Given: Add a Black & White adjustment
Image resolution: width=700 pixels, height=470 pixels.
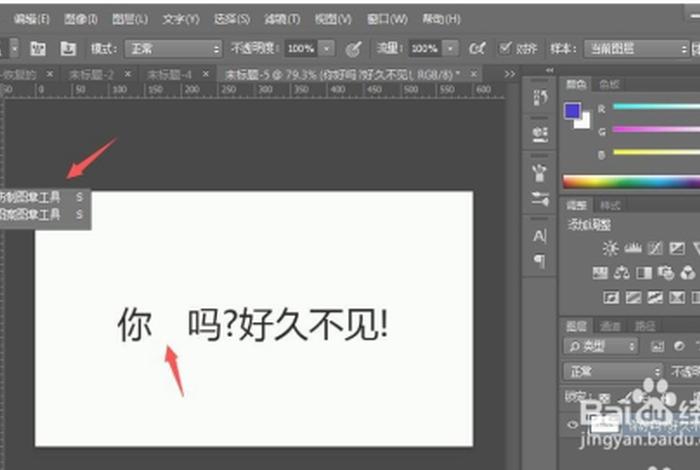Looking at the screenshot, I should coord(644,273).
